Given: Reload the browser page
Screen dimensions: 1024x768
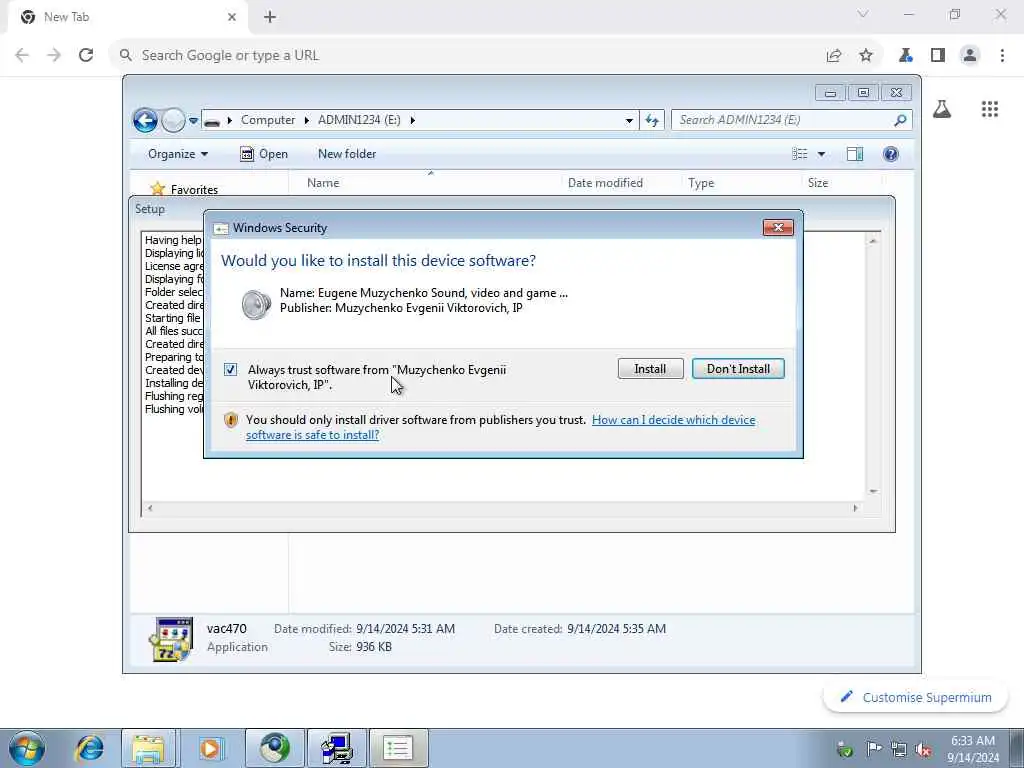Looking at the screenshot, I should [x=86, y=56].
